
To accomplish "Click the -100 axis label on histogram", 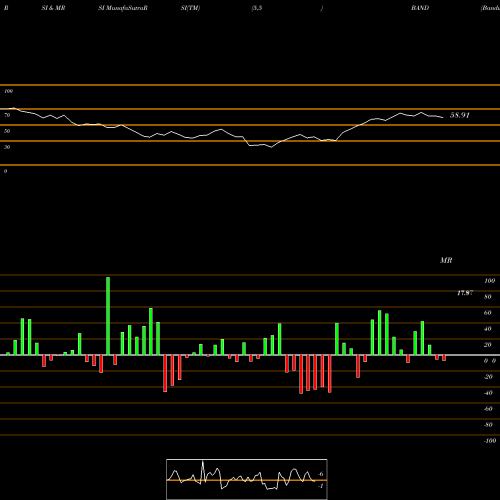I will pyautogui.click(x=490, y=441).
